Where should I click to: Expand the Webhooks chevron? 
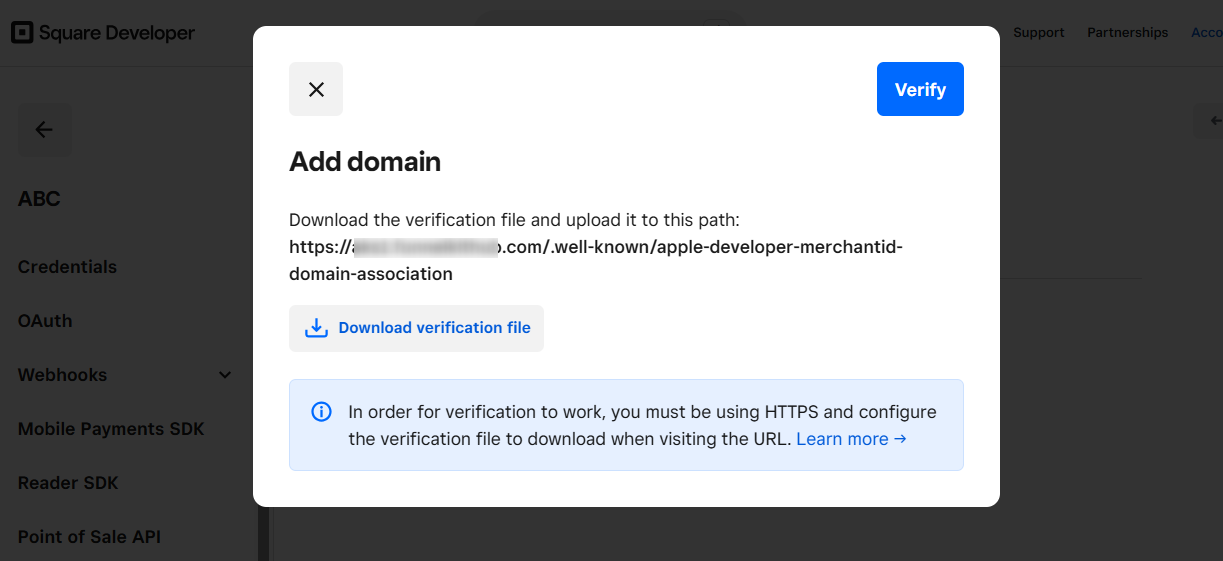point(225,375)
